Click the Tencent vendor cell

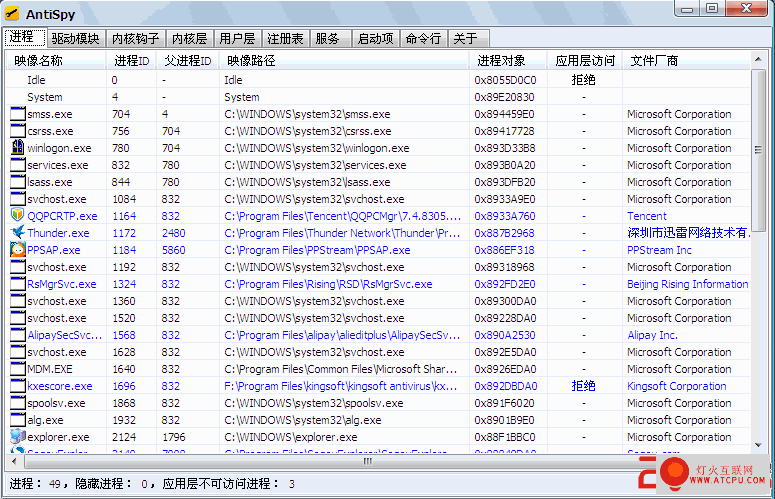[646, 216]
